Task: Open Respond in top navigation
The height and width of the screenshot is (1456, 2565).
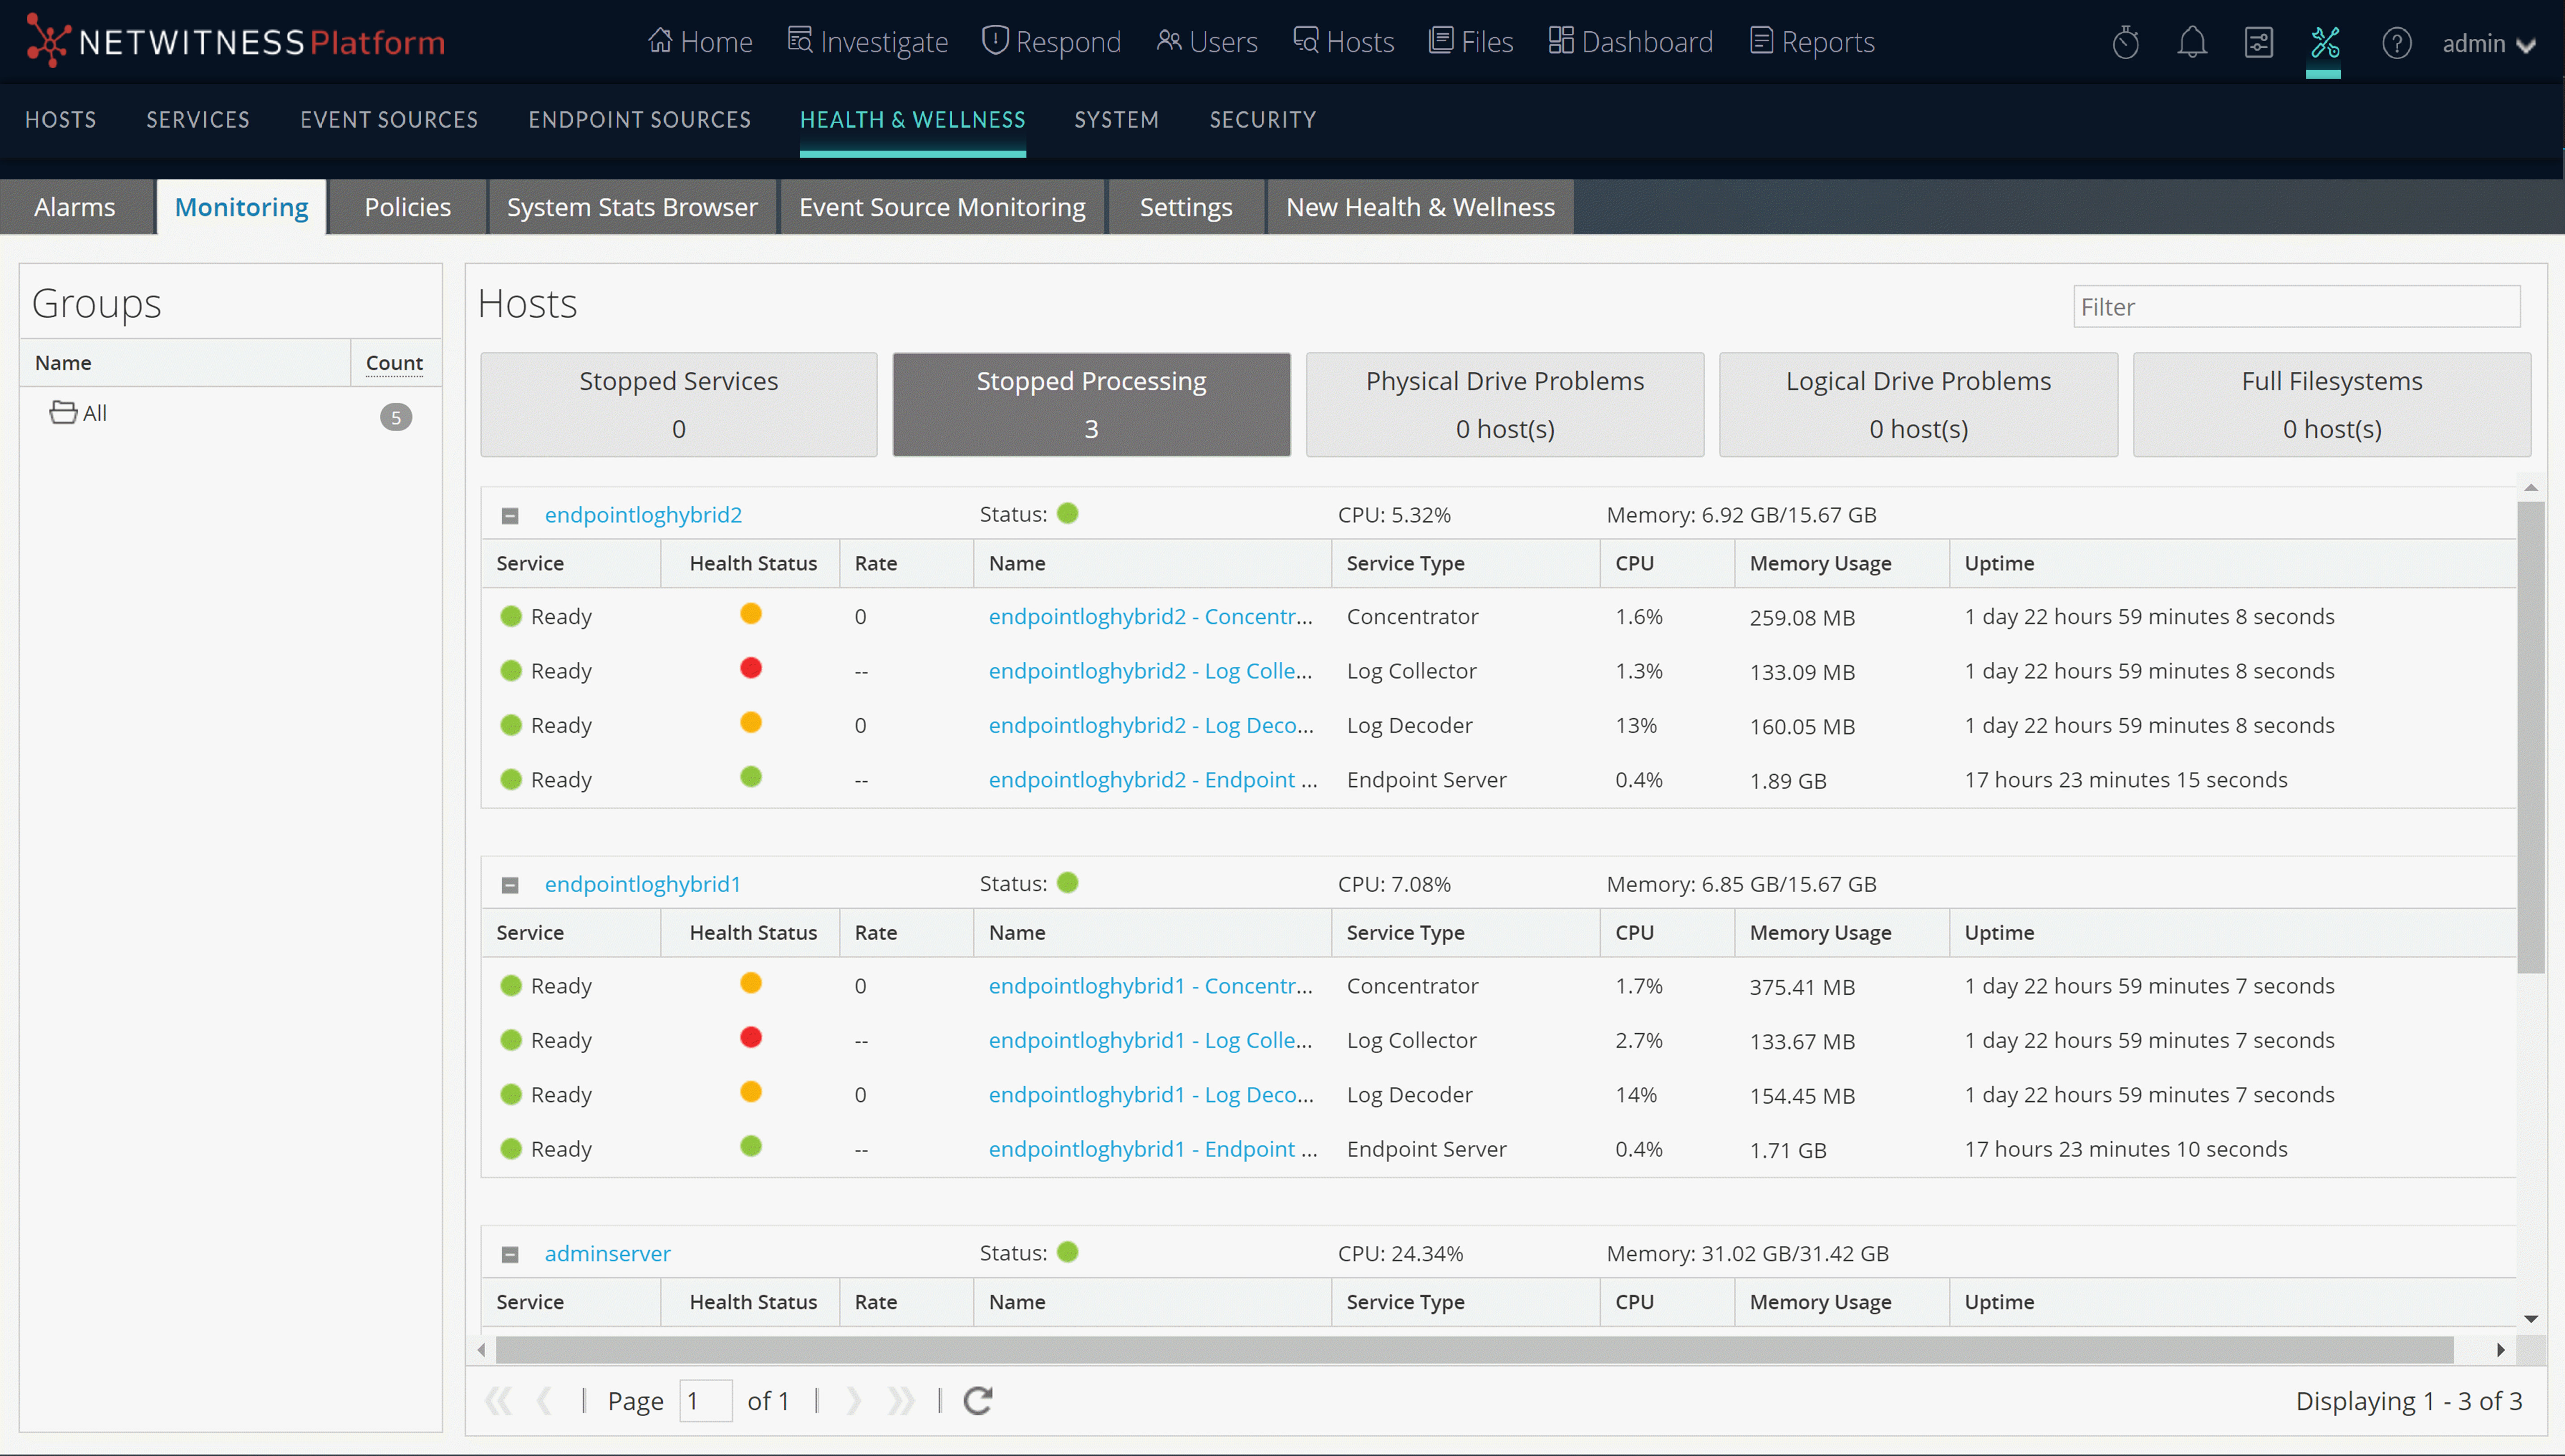Action: point(1051,42)
